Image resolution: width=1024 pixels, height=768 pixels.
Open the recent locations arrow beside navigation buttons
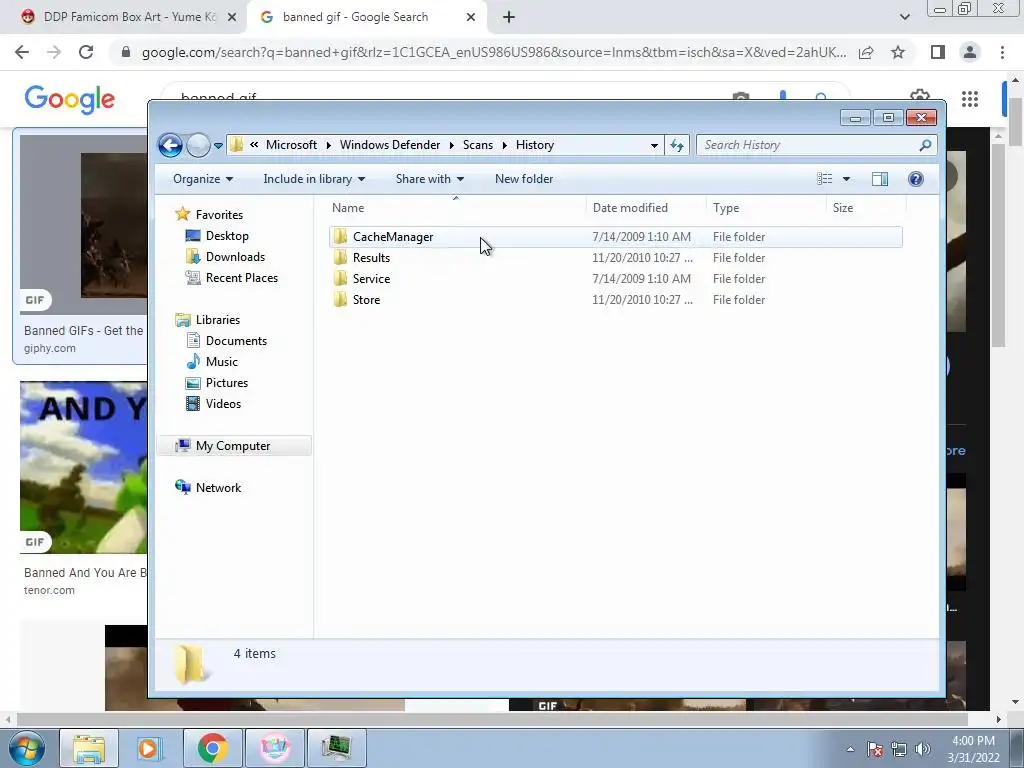click(218, 146)
